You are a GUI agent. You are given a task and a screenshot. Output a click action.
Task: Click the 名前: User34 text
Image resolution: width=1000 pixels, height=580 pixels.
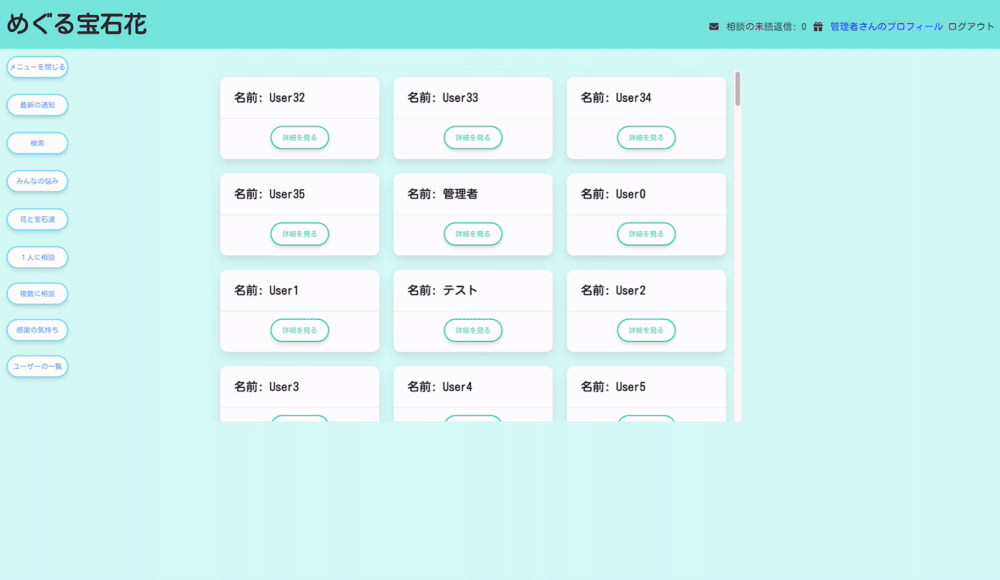616,98
